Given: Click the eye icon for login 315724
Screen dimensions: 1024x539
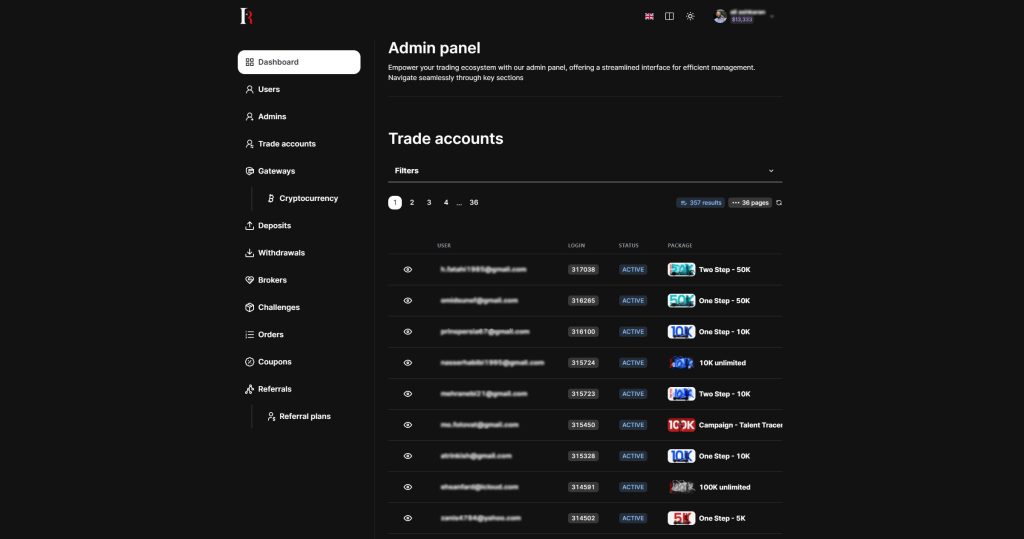Looking at the screenshot, I should point(408,363).
